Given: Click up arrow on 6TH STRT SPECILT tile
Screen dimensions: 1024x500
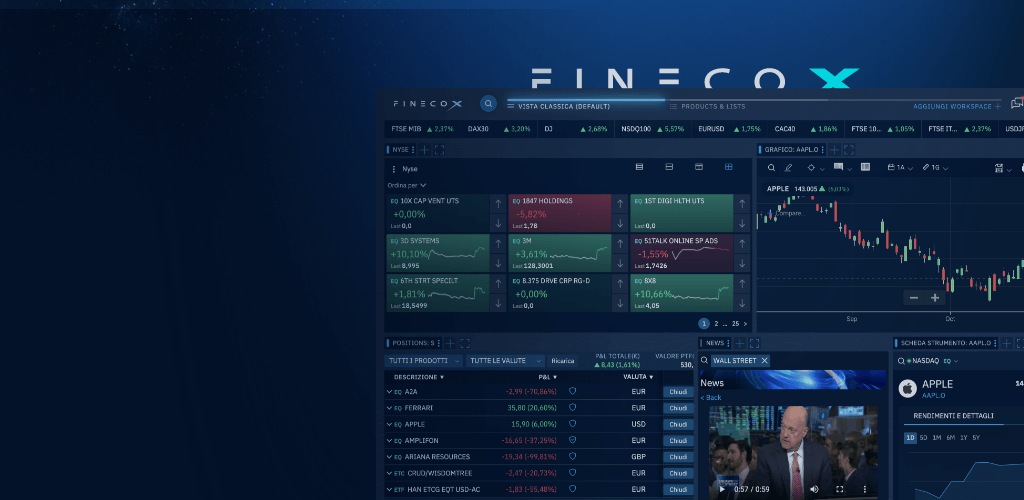Looking at the screenshot, I should pos(498,283).
